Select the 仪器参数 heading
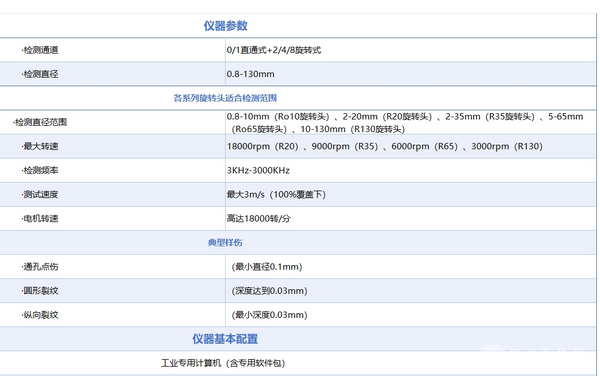Viewport: 600px width, 376px height. pos(225,26)
